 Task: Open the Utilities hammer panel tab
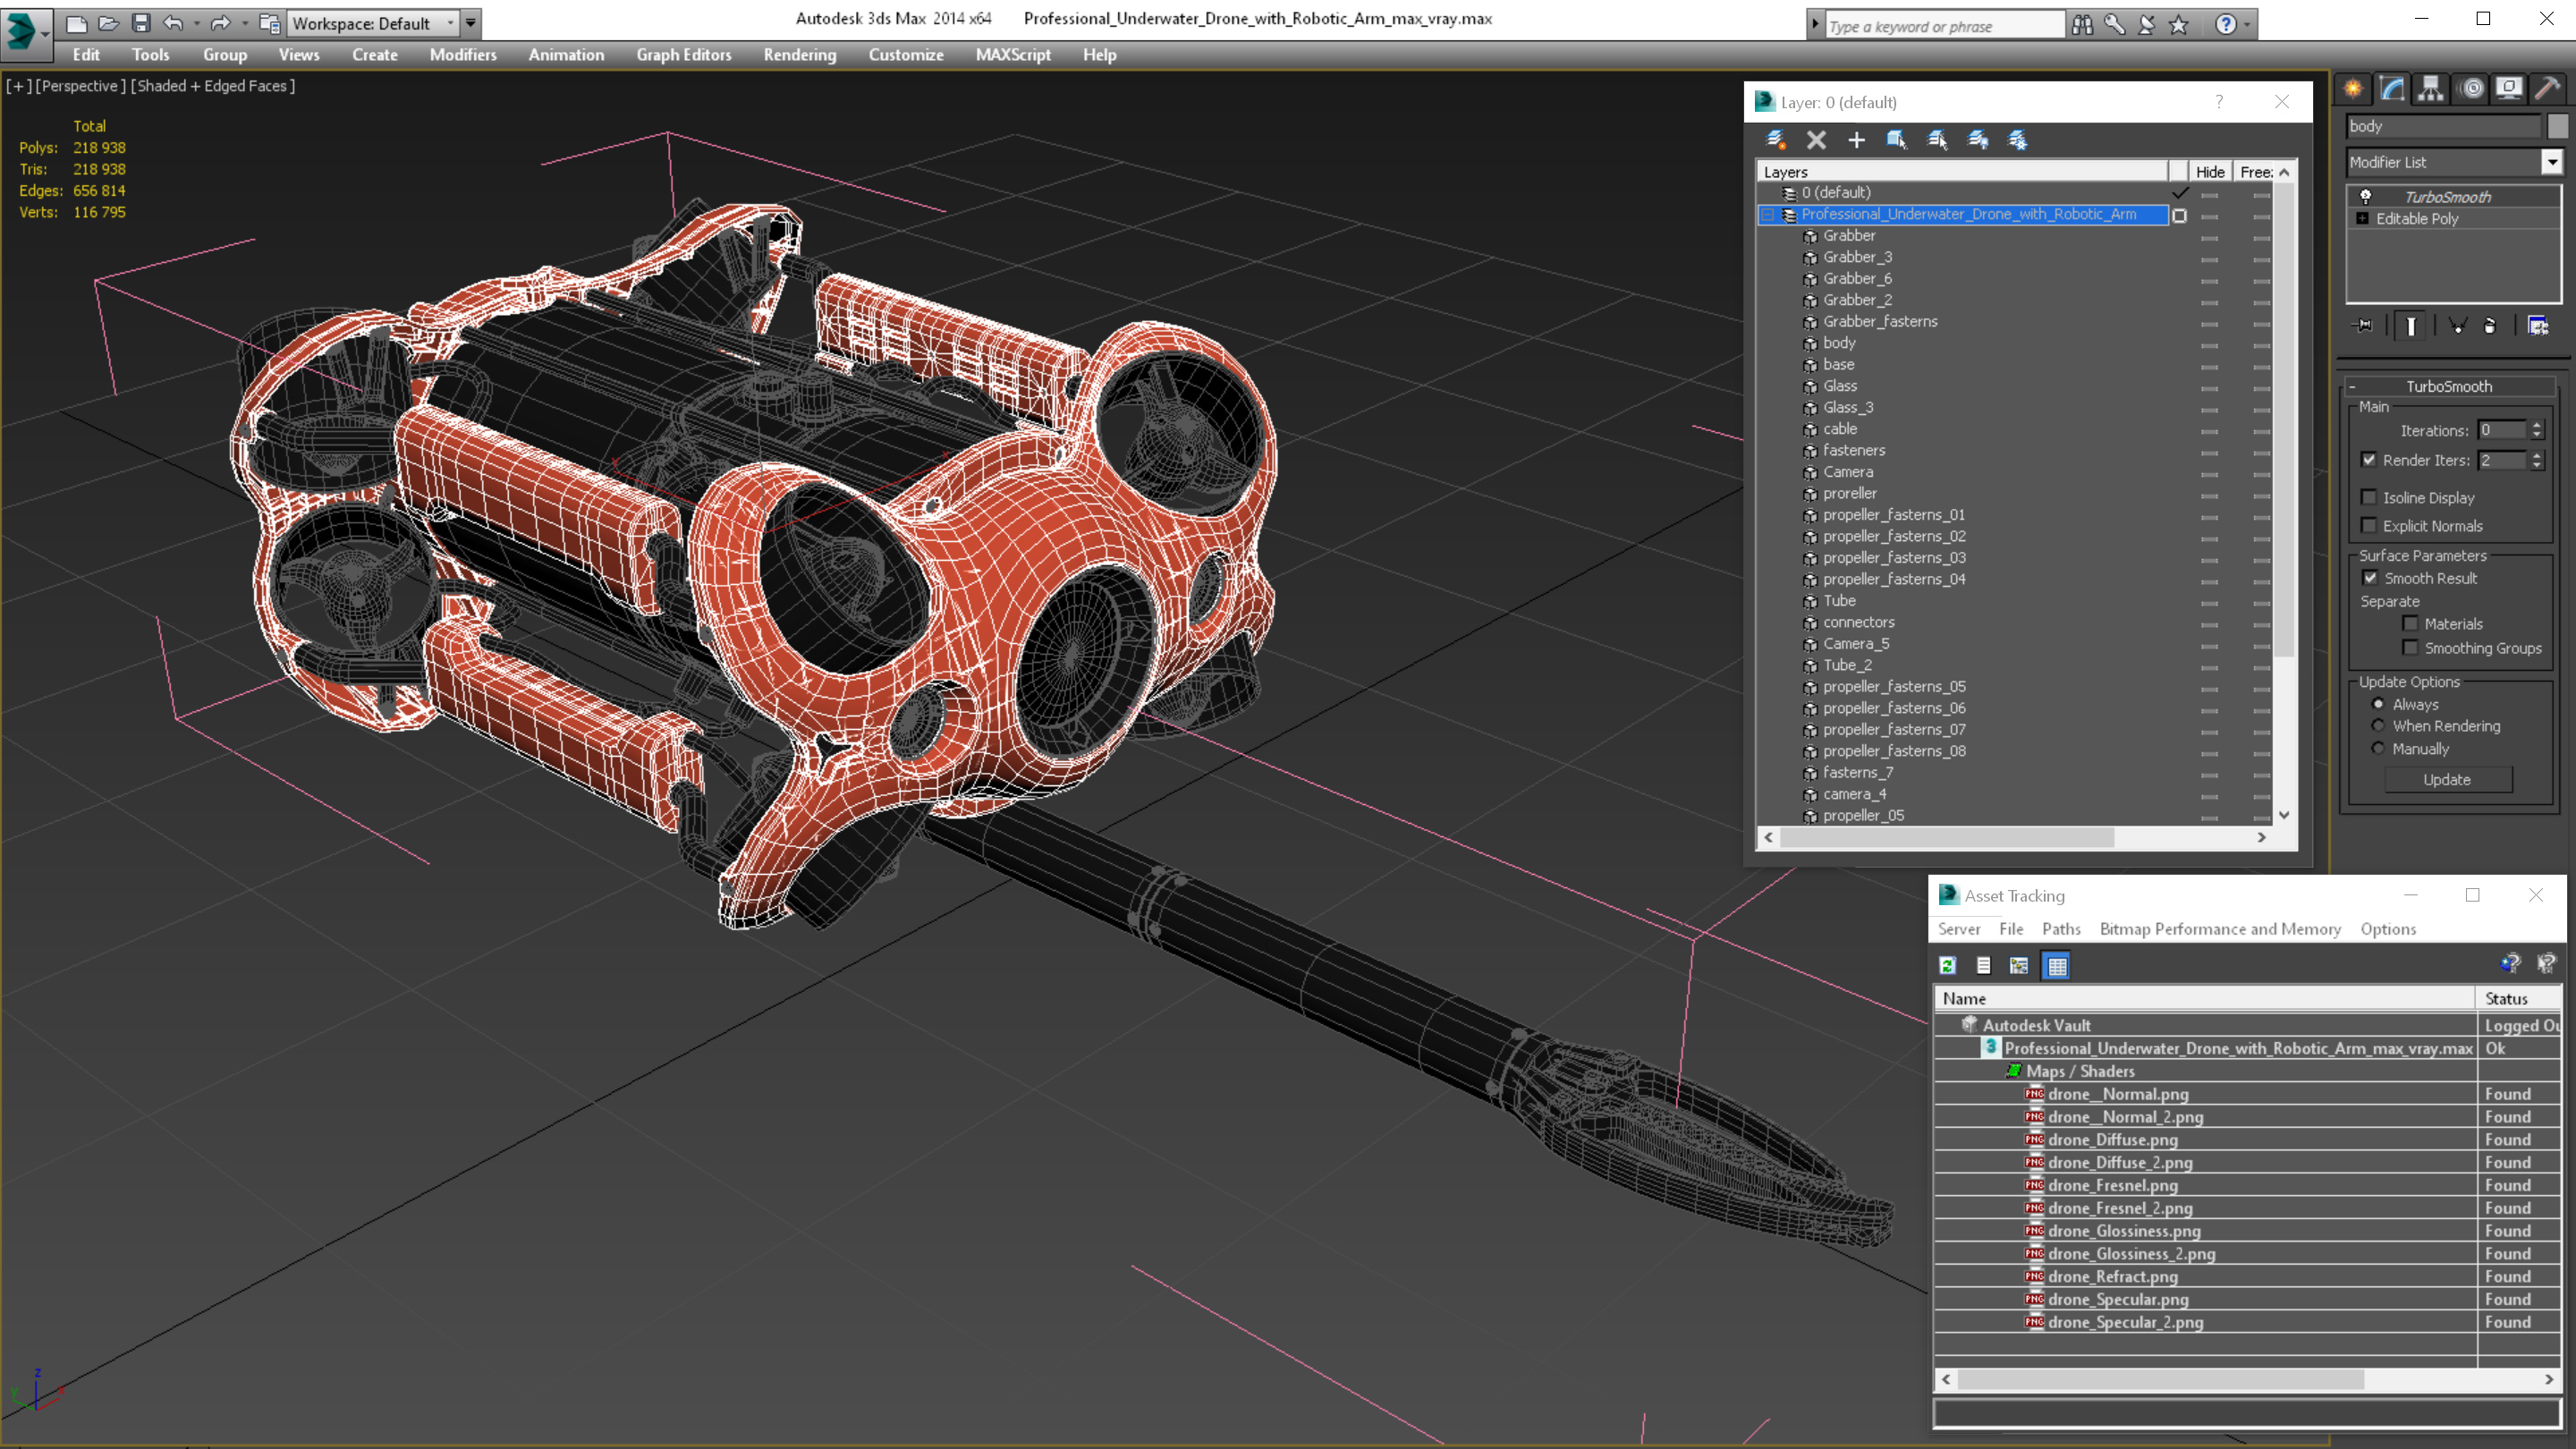pyautogui.click(x=2548, y=88)
